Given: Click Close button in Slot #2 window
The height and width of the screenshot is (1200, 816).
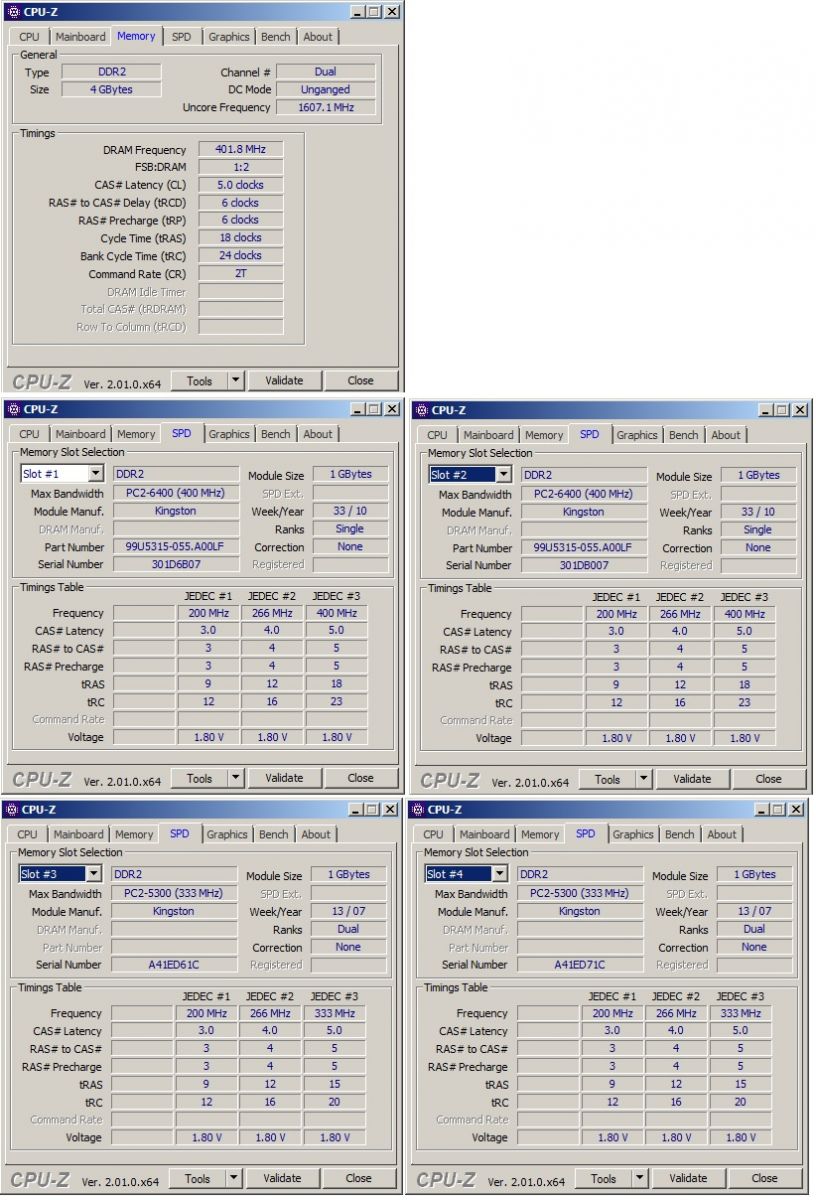Looking at the screenshot, I should pos(769,779).
